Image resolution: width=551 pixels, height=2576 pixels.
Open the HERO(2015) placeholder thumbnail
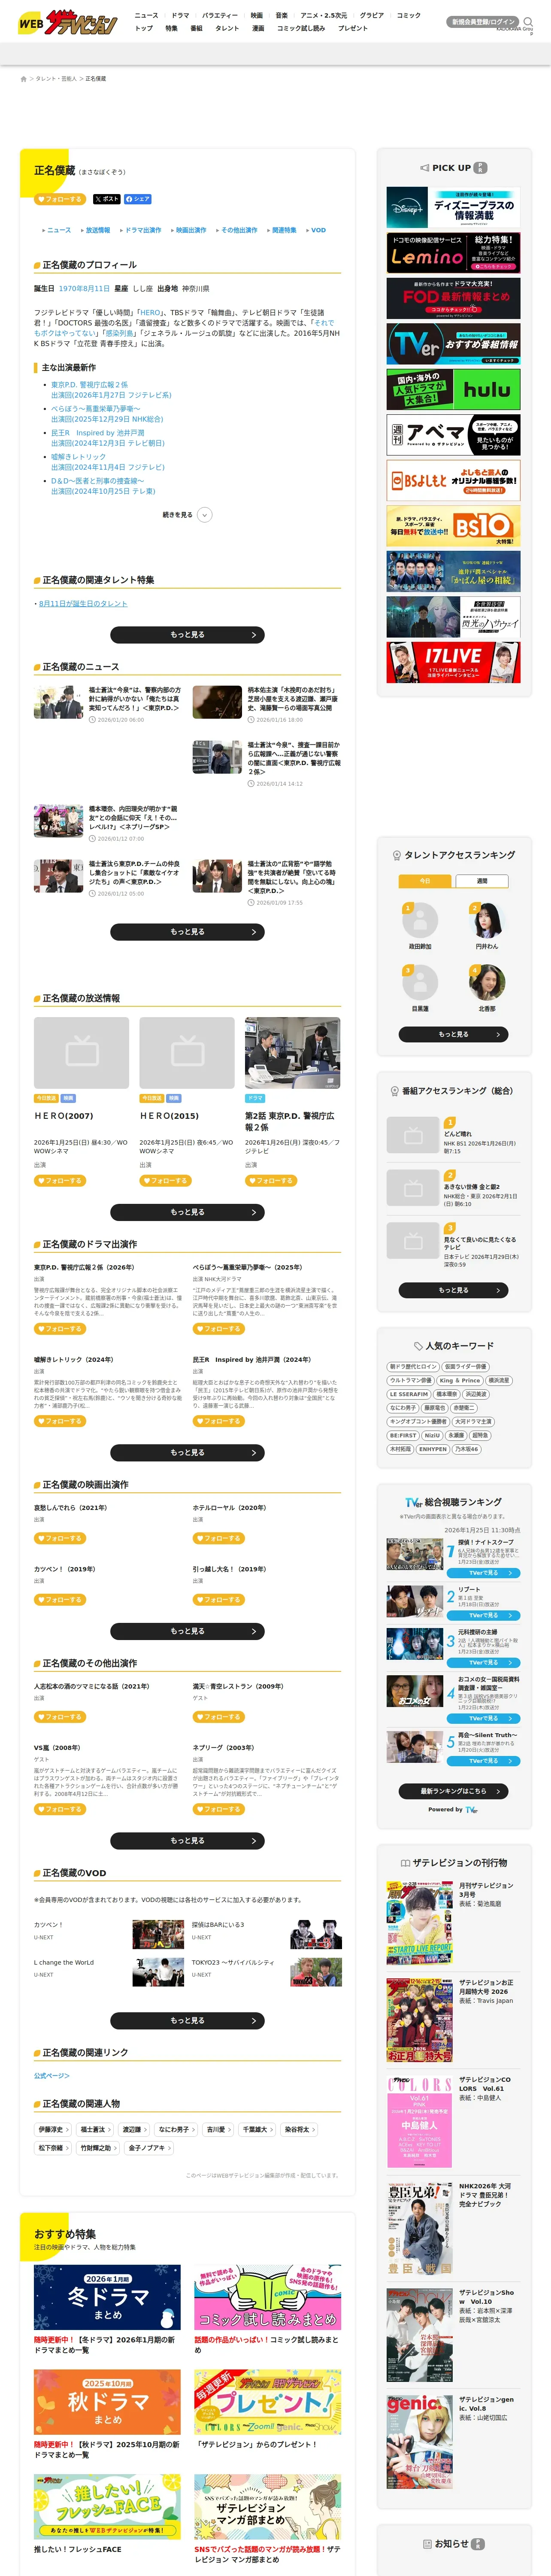[187, 1053]
